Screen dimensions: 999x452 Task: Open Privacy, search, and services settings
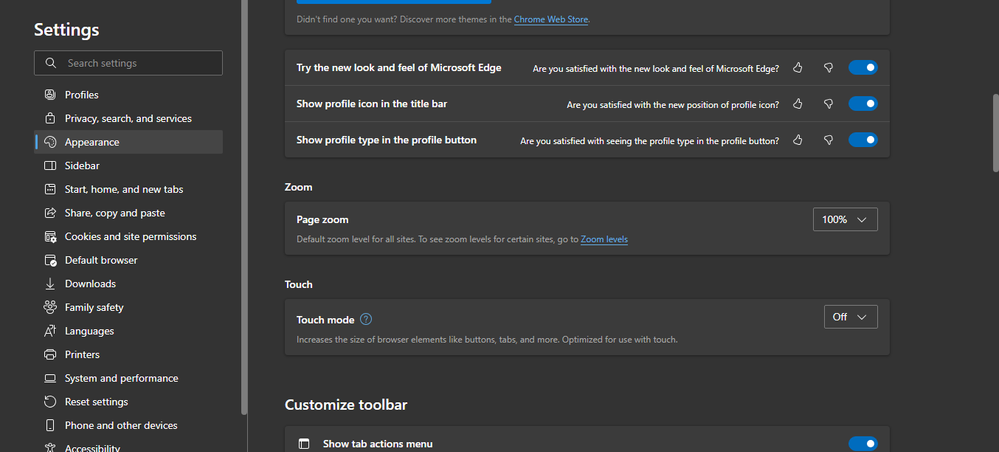point(128,118)
